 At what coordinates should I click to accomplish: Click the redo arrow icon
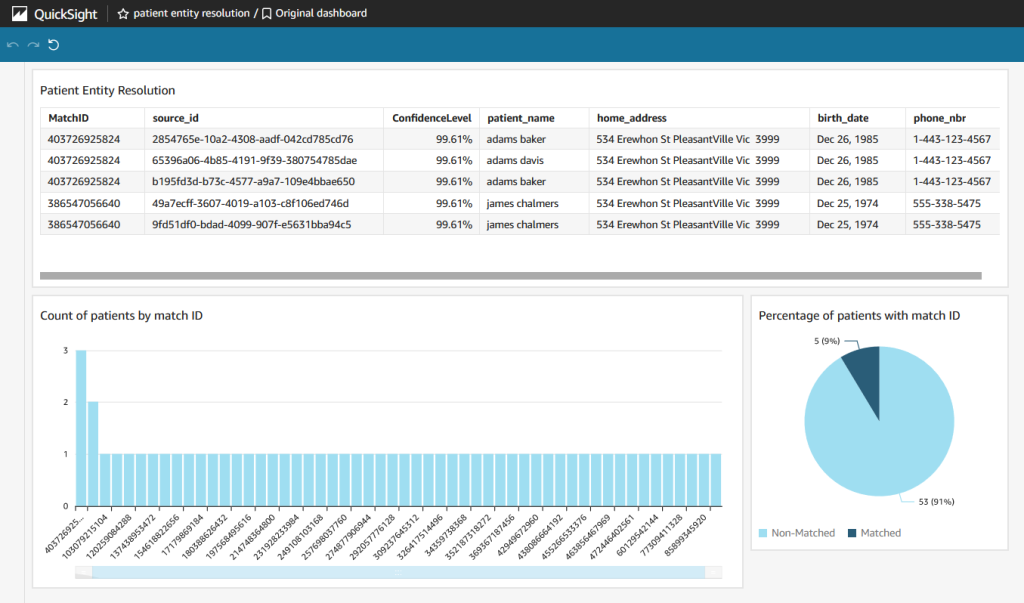coord(31,44)
